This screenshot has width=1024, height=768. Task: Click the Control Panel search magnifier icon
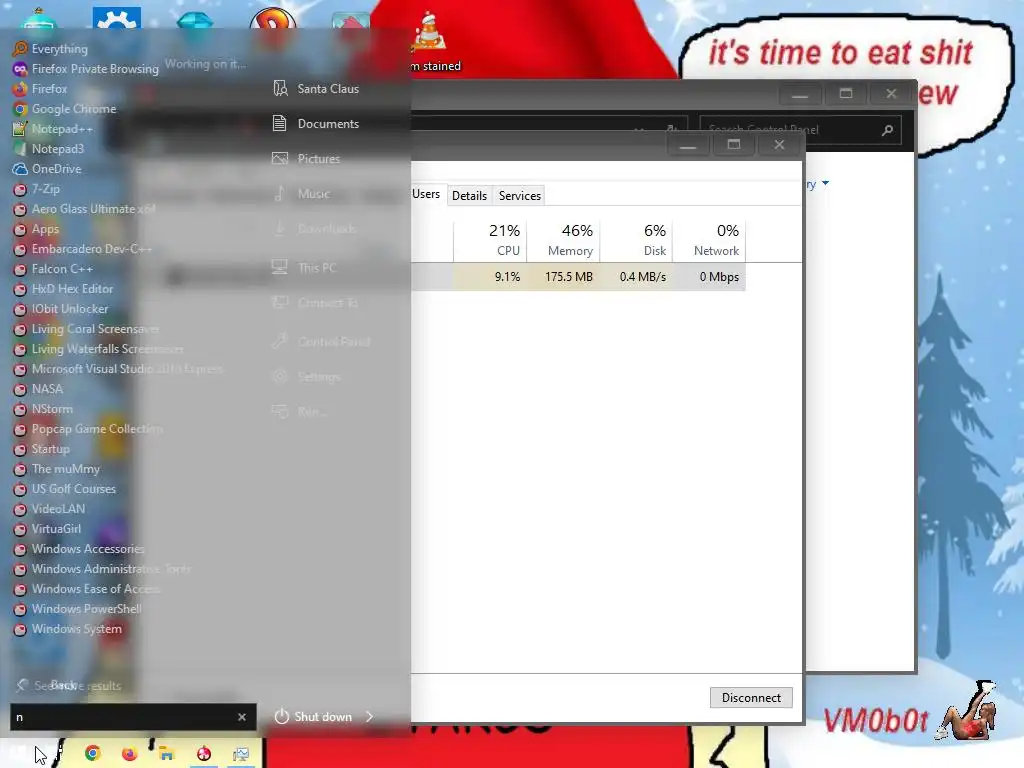pyautogui.click(x=887, y=130)
